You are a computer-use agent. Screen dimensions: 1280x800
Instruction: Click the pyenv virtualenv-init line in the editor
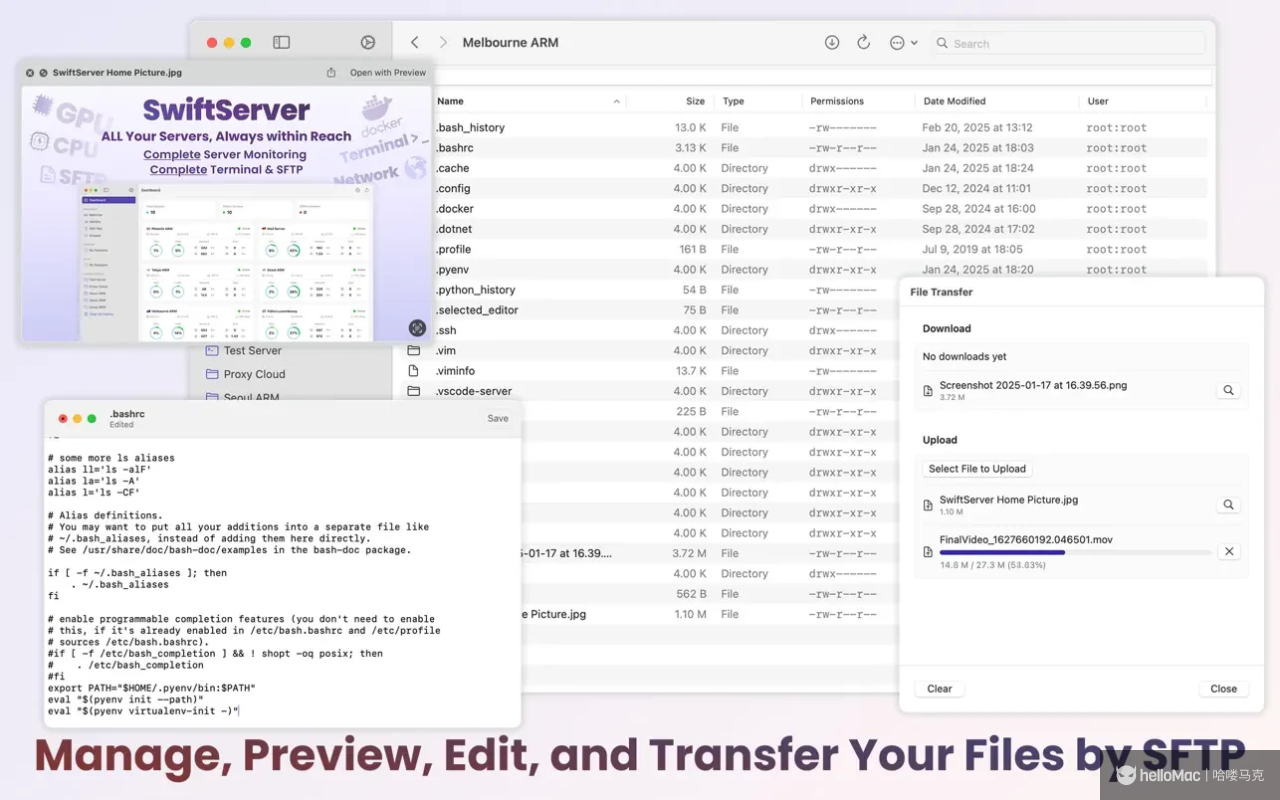(142, 711)
